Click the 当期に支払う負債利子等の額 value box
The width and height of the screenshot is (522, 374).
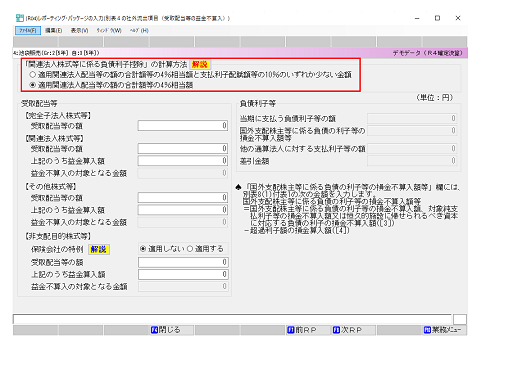point(412,118)
